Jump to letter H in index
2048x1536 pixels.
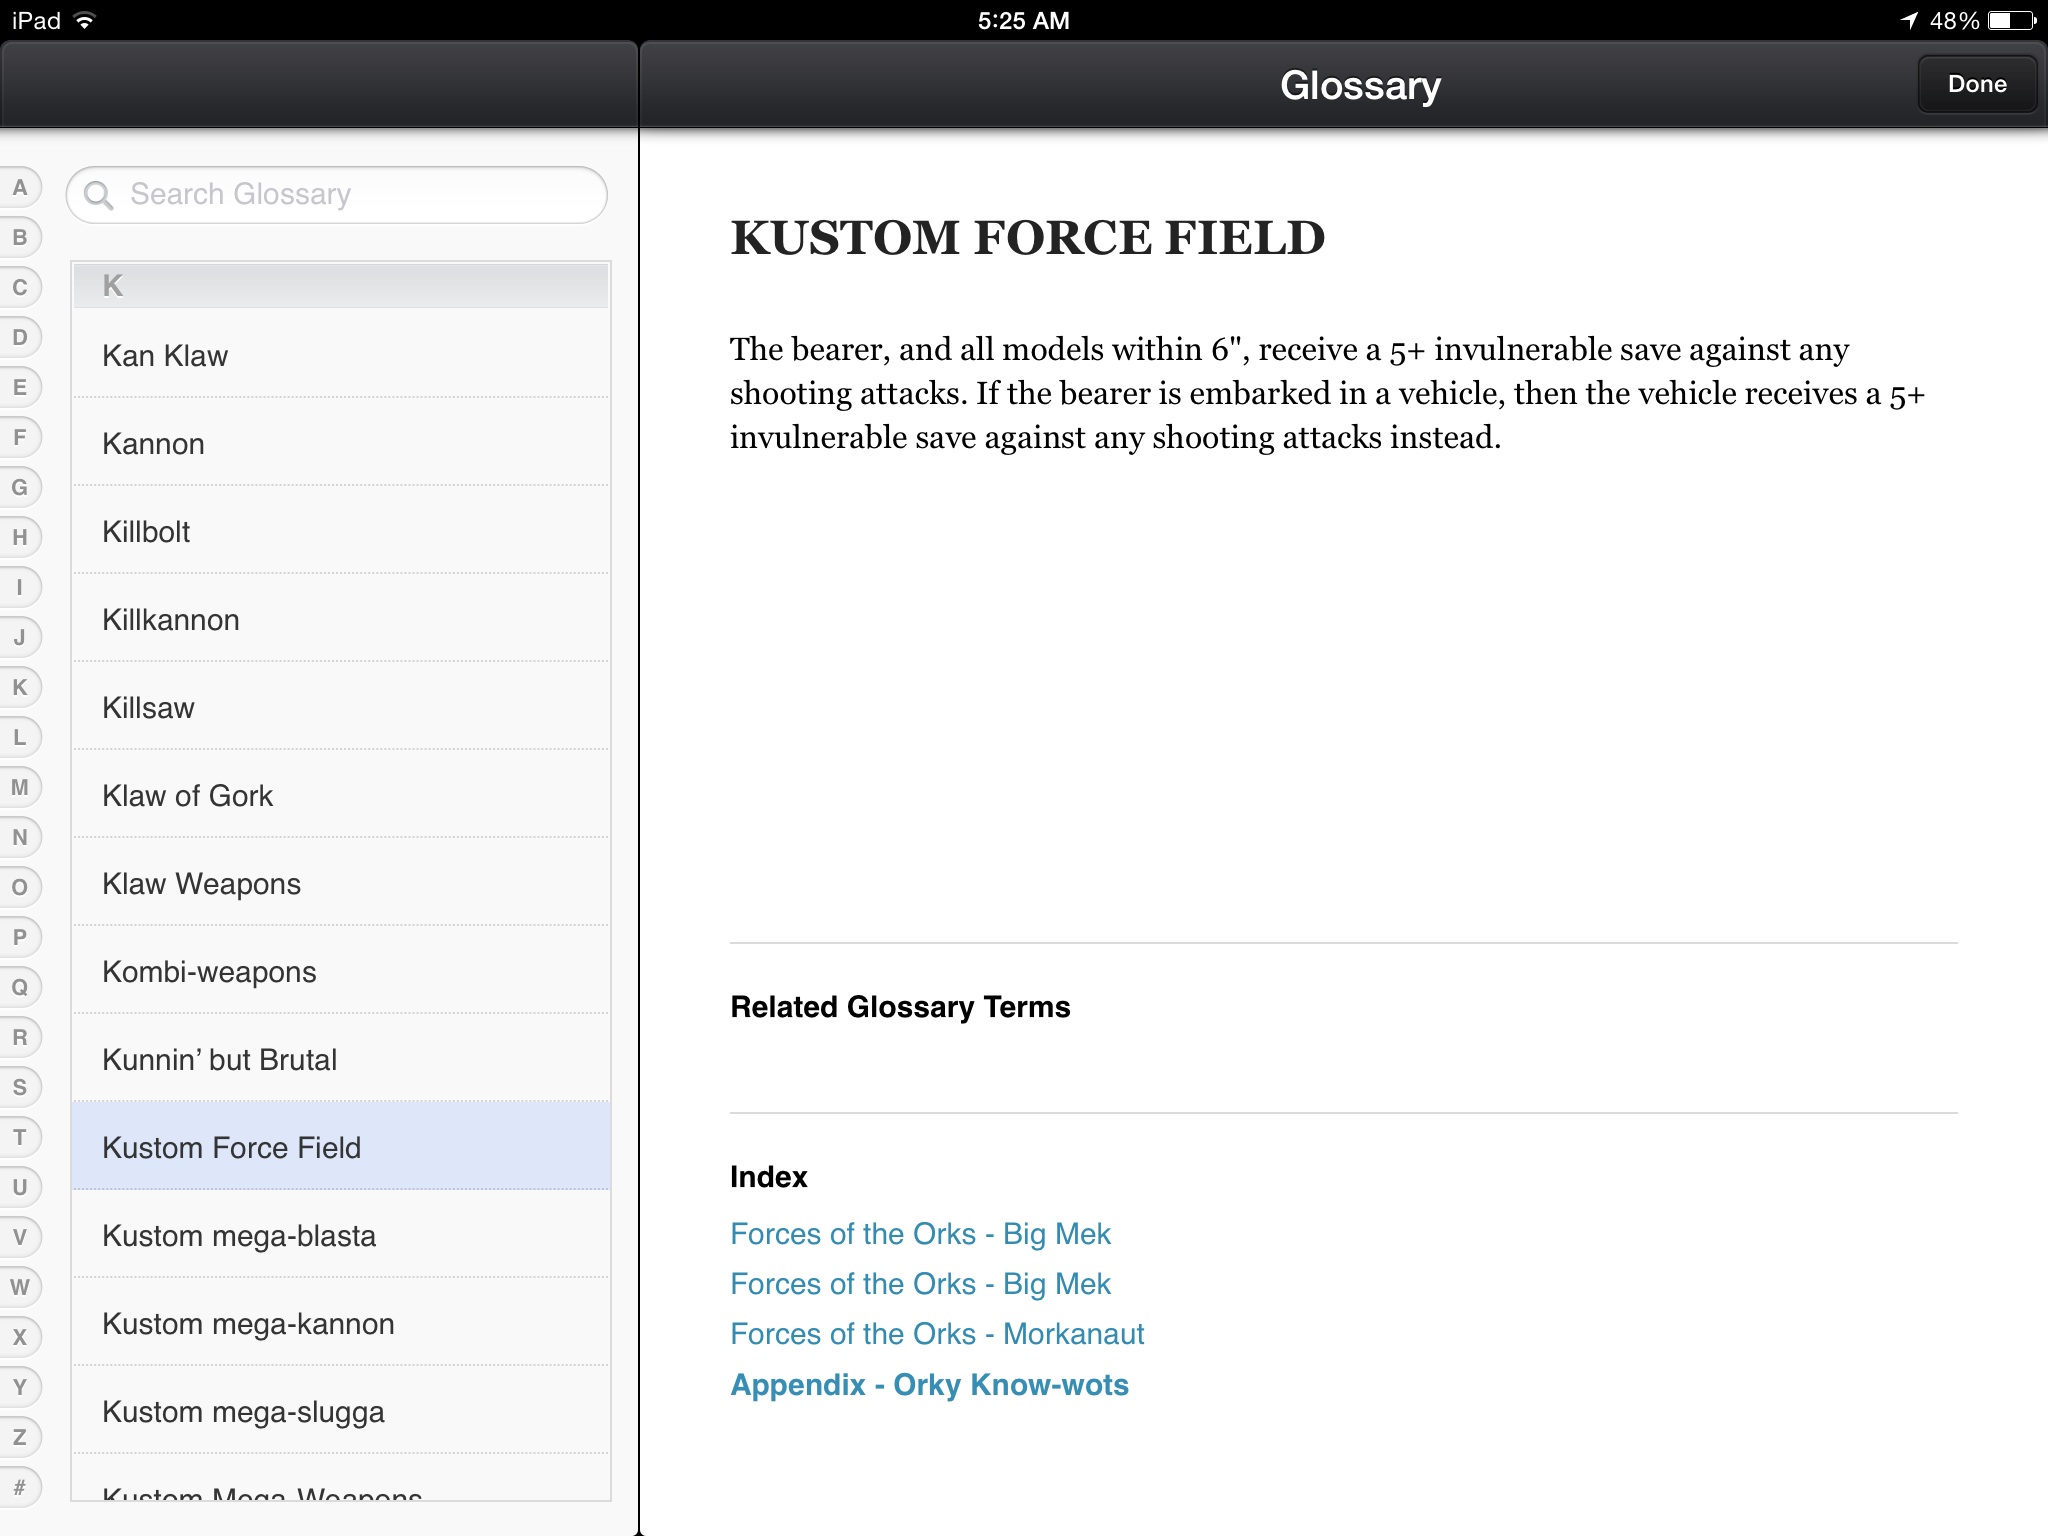click(x=20, y=537)
